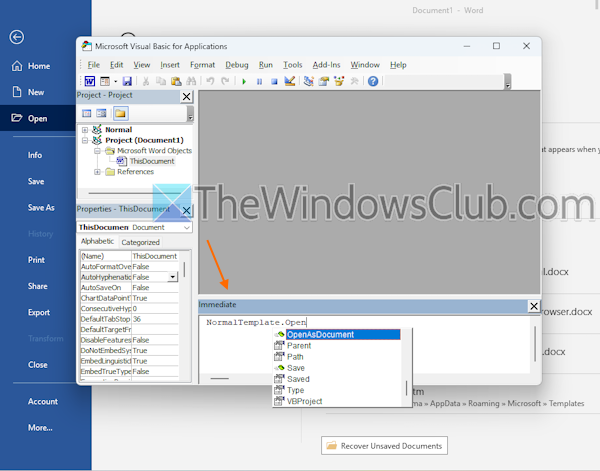Click the green Run macro play icon
This screenshot has width=600, height=471.
tap(244, 81)
